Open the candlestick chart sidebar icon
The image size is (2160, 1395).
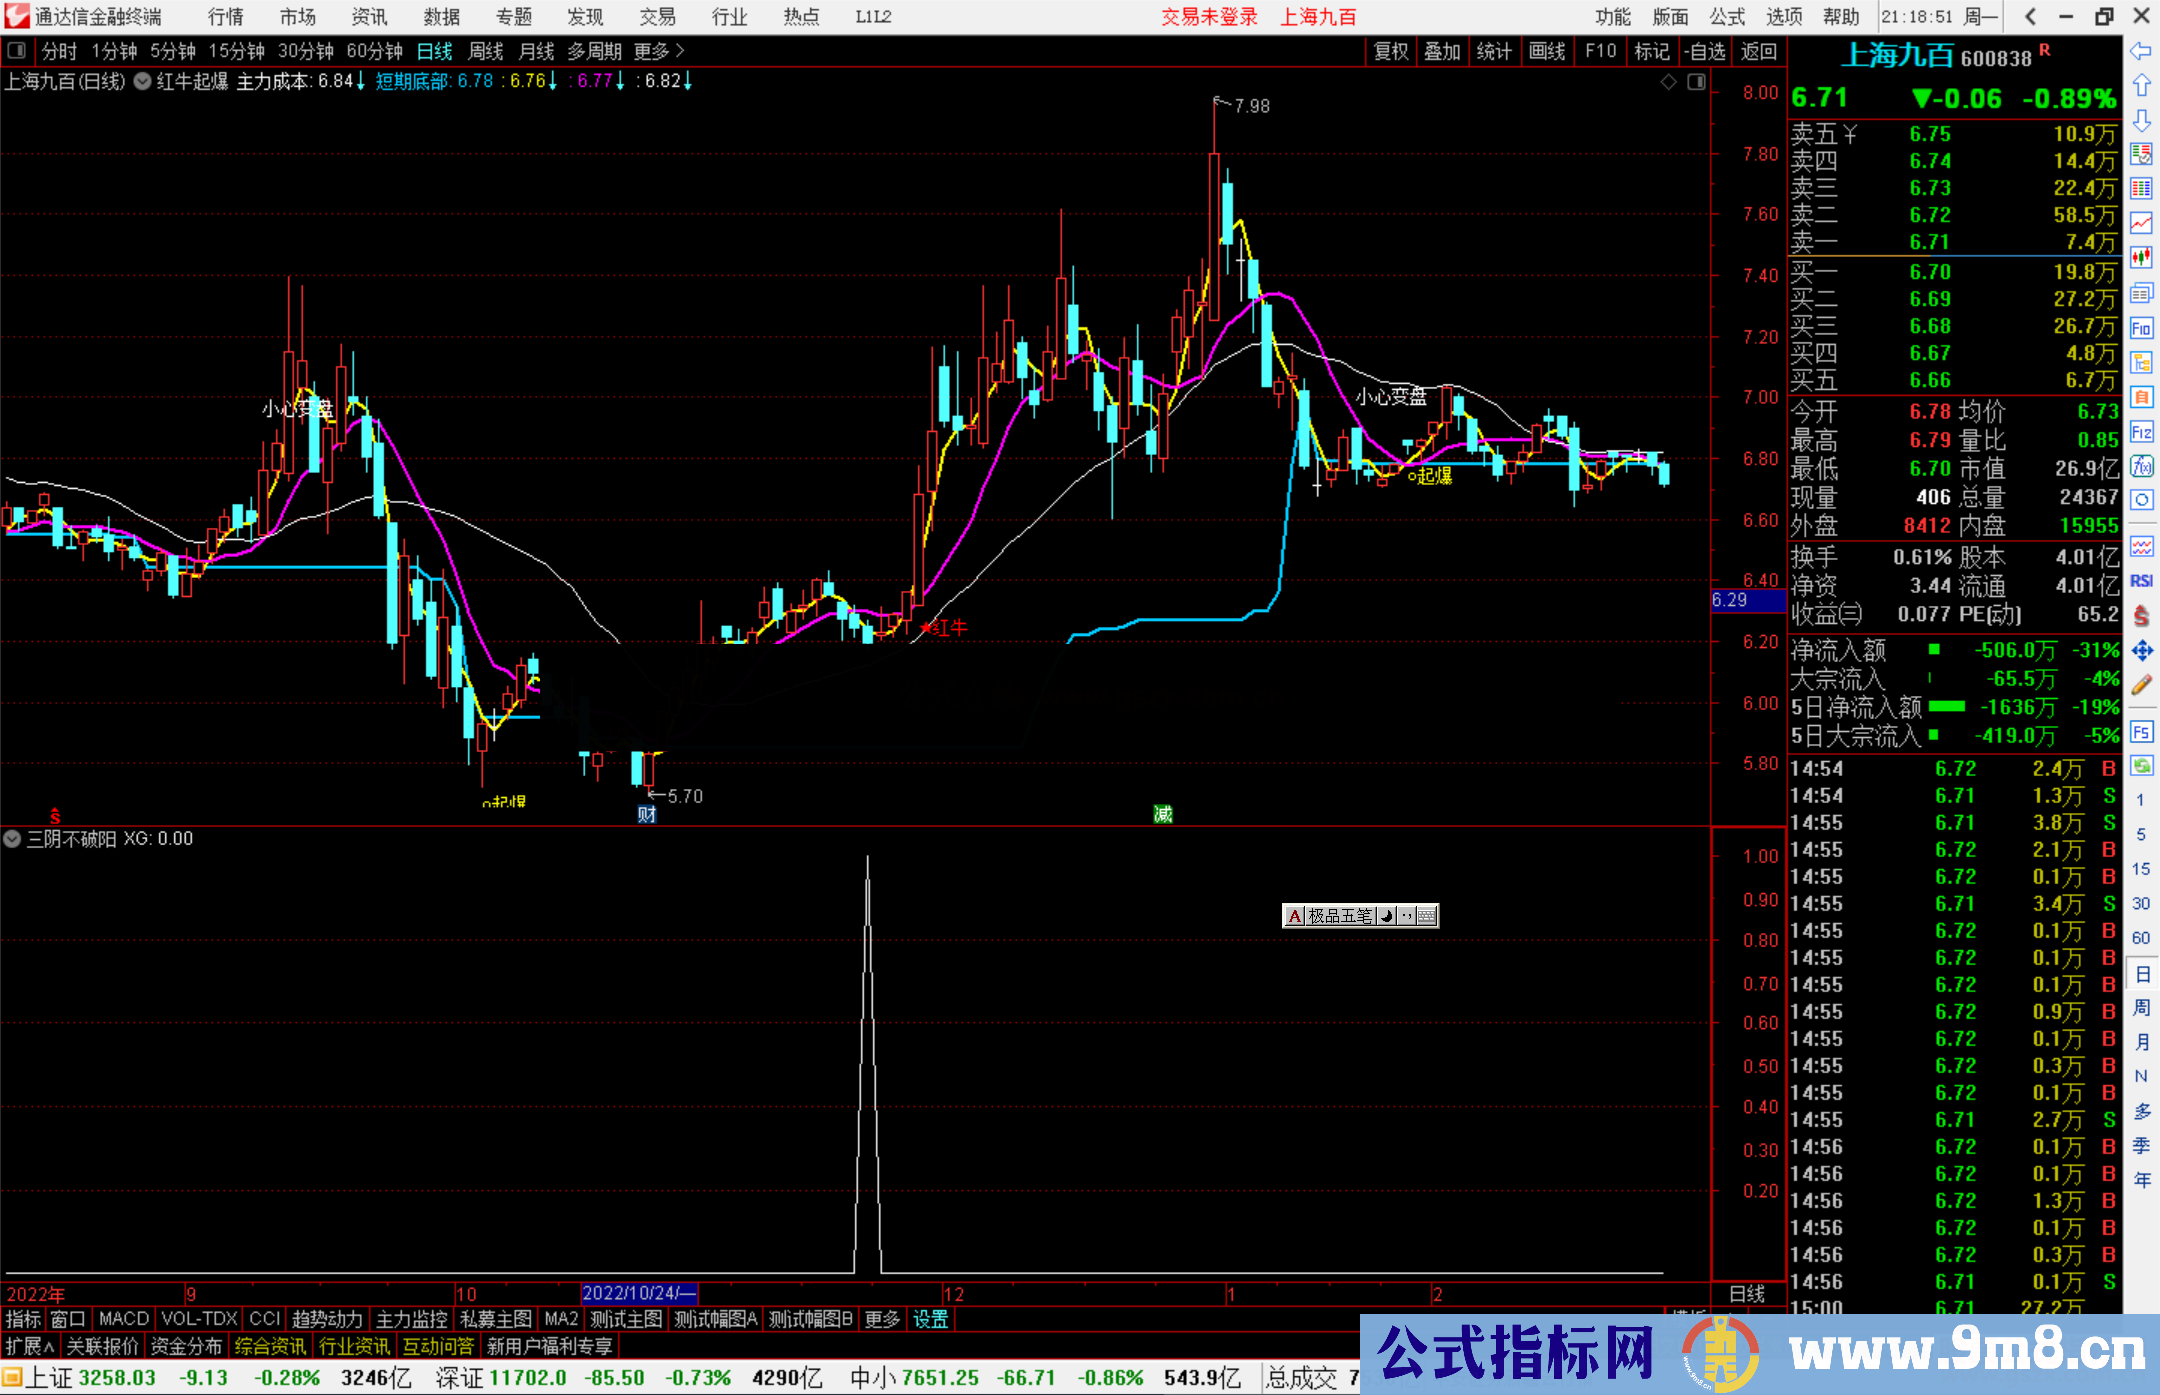tap(2141, 257)
